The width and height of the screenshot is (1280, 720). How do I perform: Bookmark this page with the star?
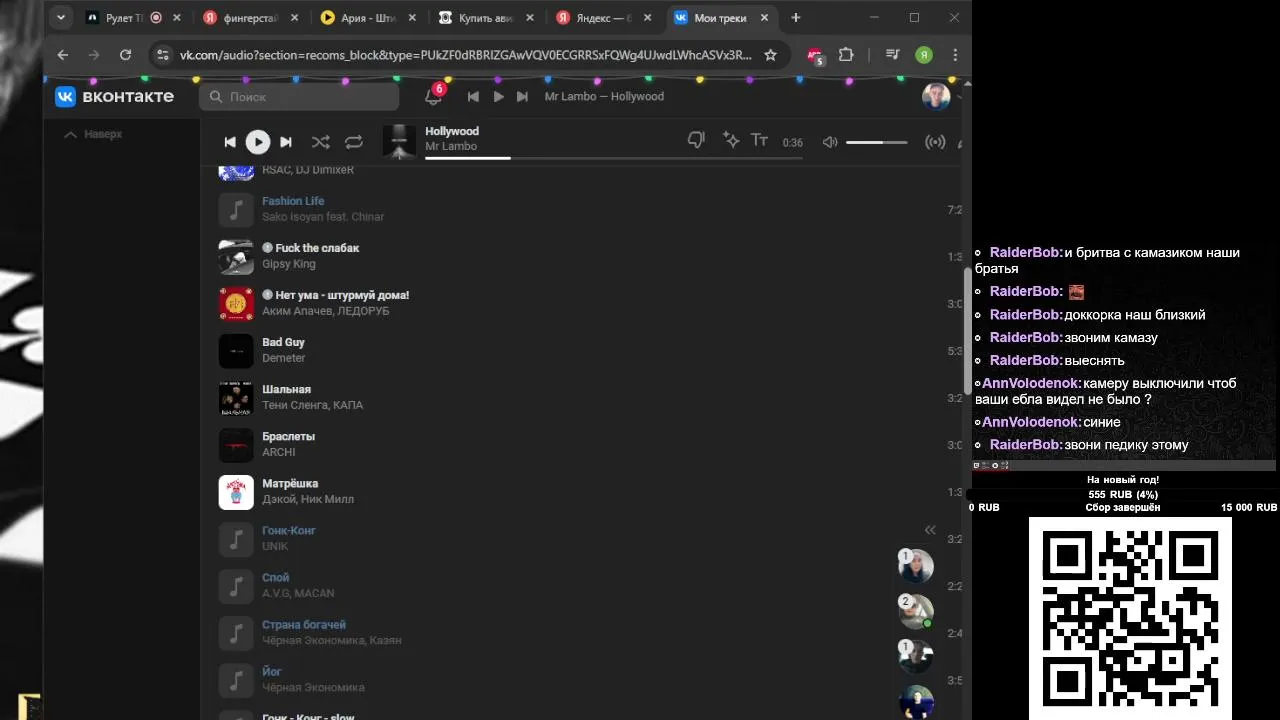click(770, 55)
